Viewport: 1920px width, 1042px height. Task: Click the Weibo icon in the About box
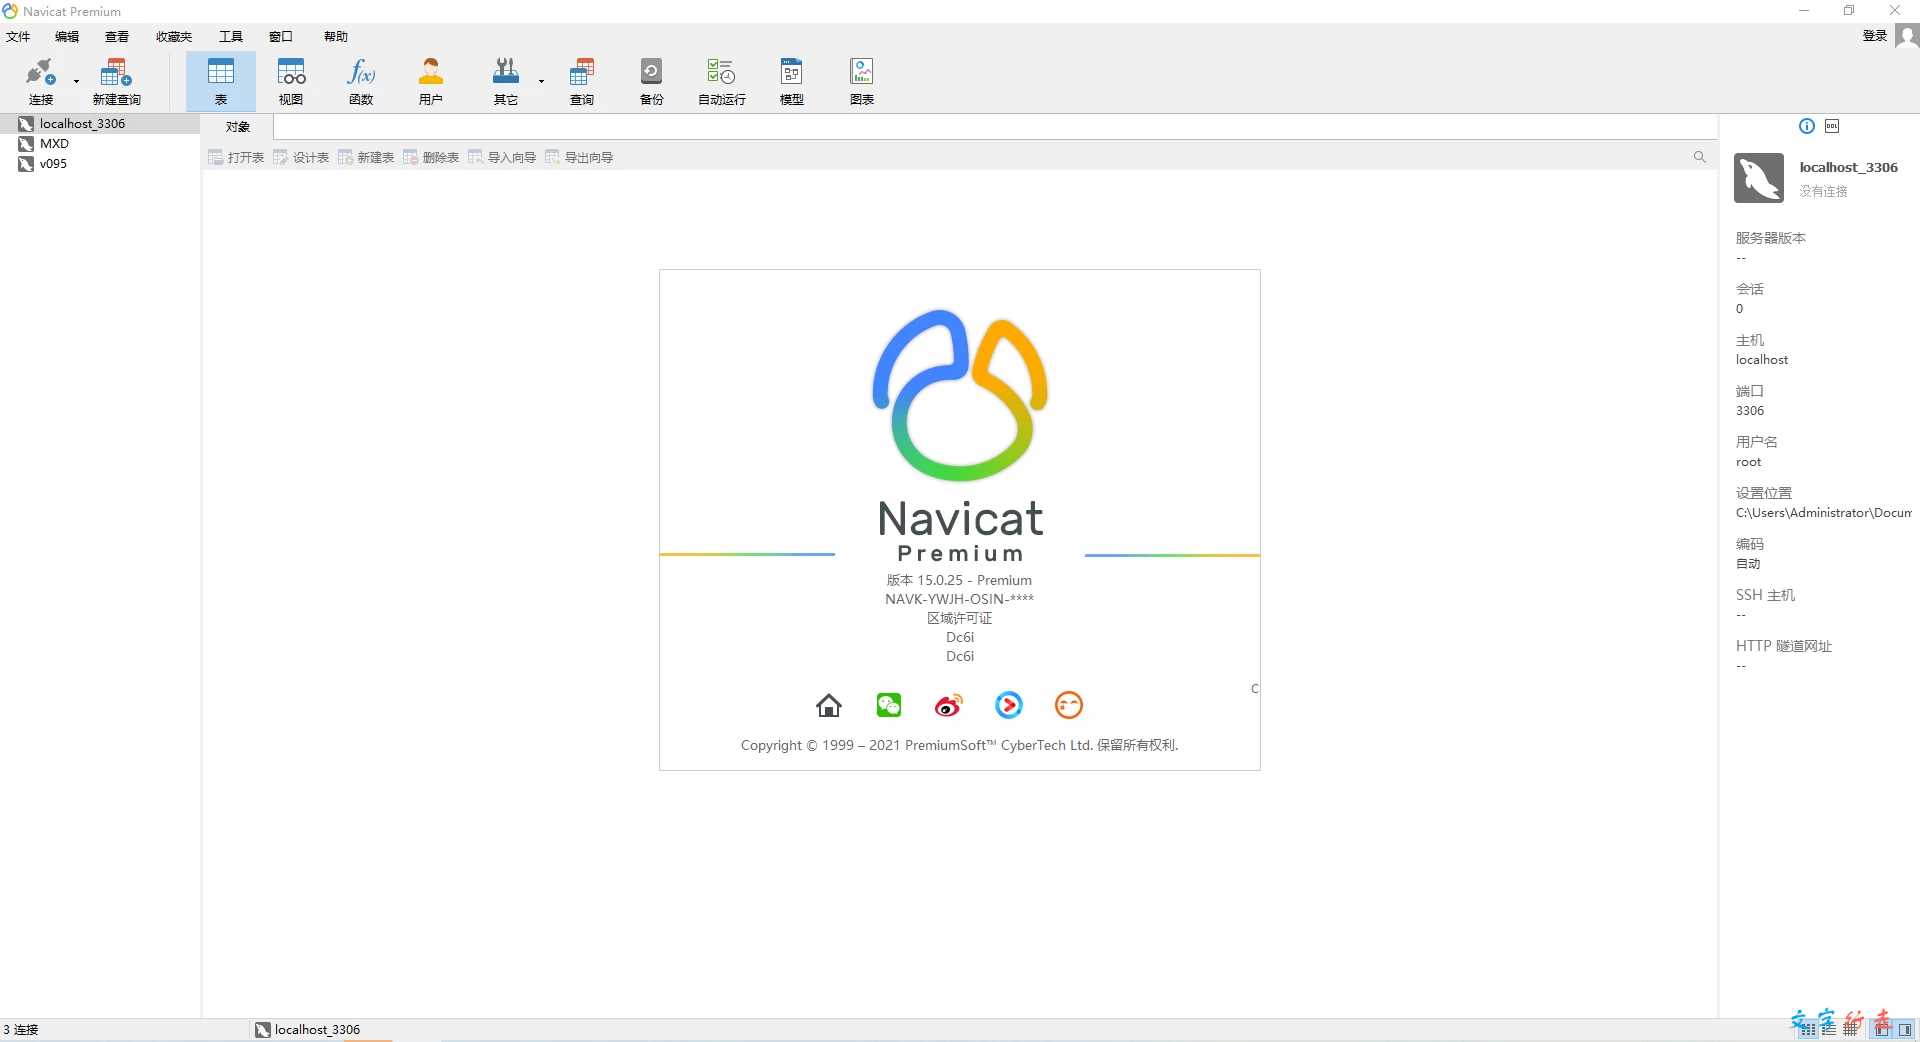(949, 706)
